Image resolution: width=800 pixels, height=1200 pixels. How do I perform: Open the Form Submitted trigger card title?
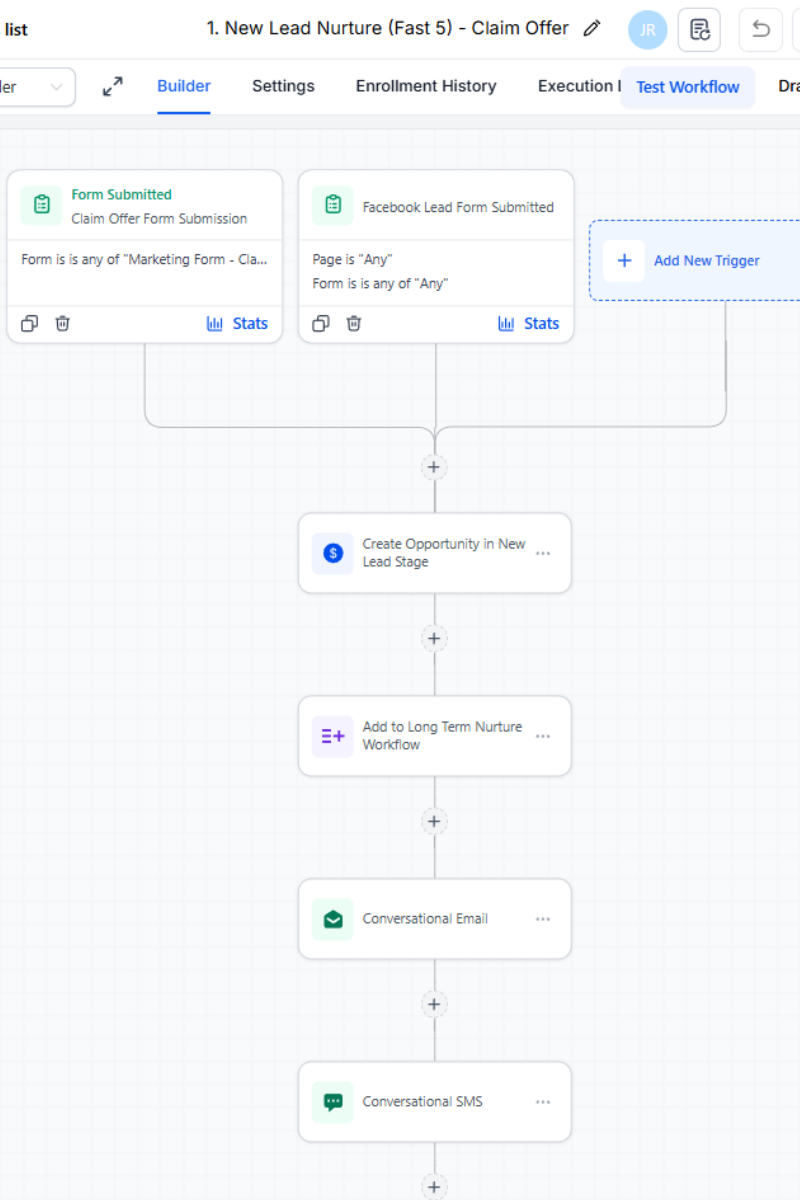(x=122, y=195)
